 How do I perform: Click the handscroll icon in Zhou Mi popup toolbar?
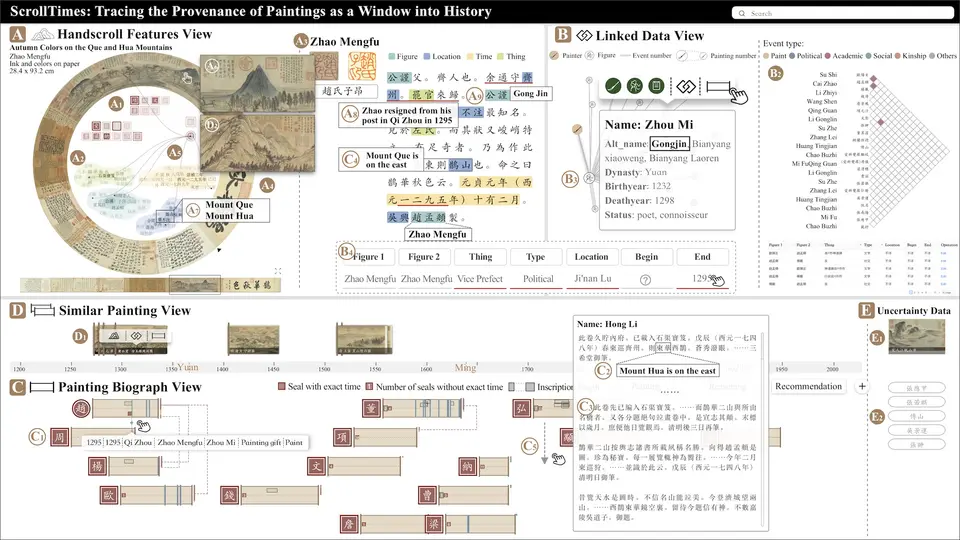point(718,86)
